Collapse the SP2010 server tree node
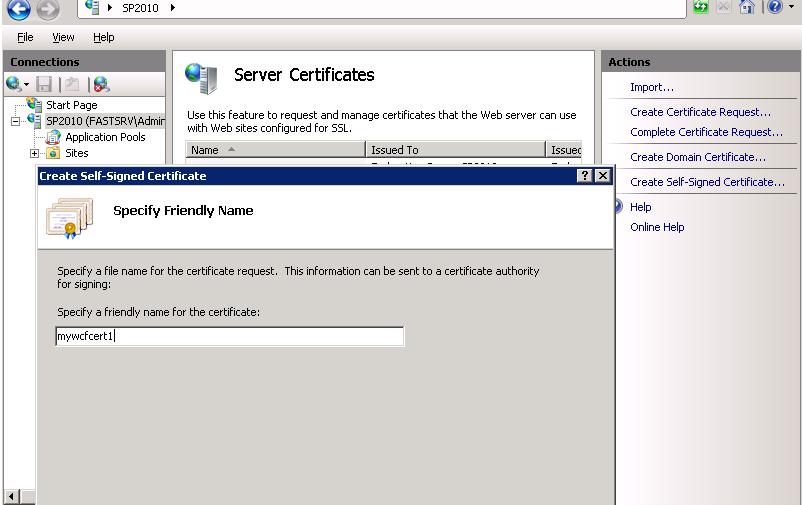 tap(15, 121)
